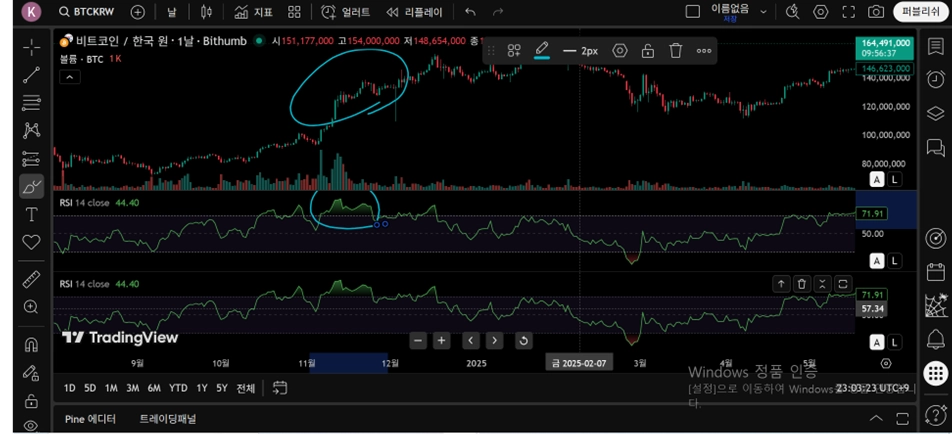The width and height of the screenshot is (952, 434).
Task: Open the watchlist panel in right sidebar
Action: [x=936, y=47]
